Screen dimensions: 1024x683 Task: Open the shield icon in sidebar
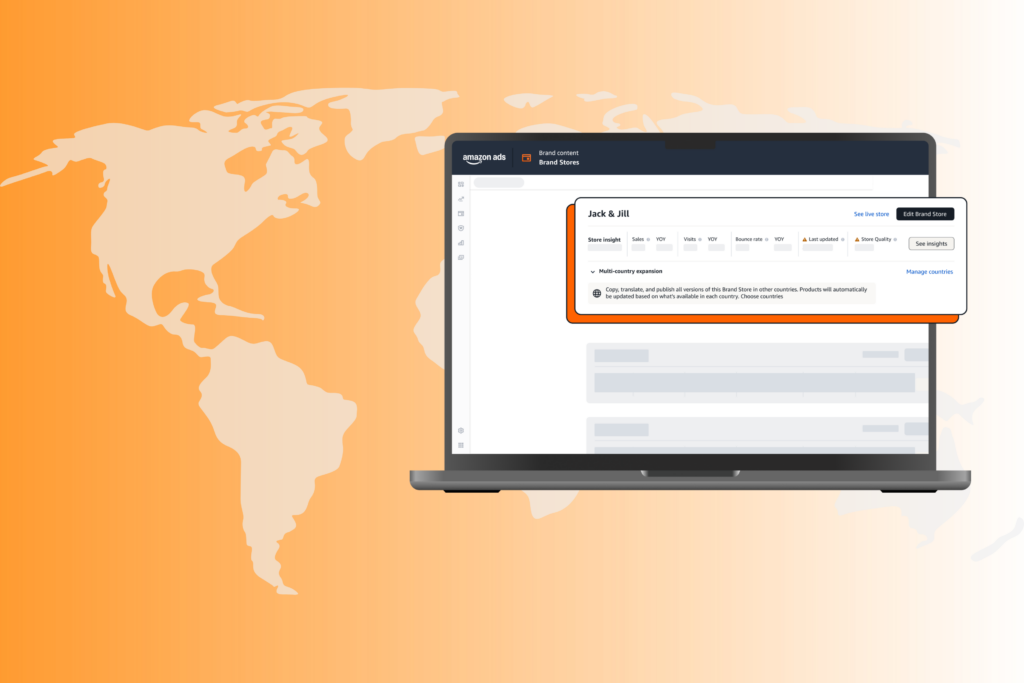pyautogui.click(x=461, y=228)
